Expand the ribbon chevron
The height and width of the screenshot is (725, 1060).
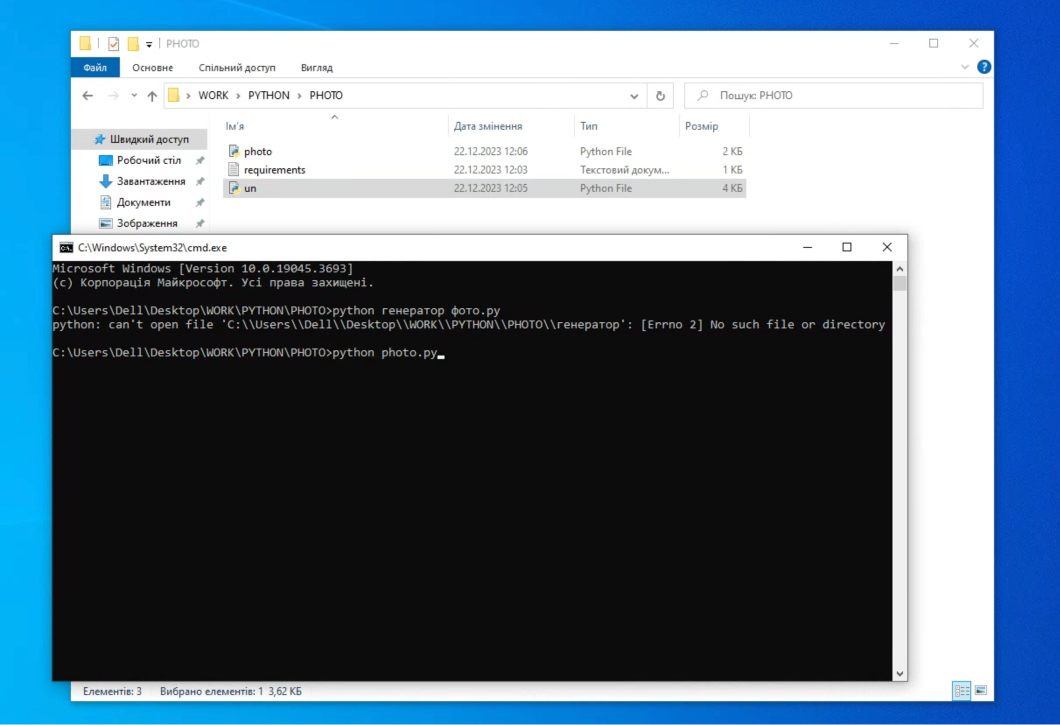click(965, 67)
